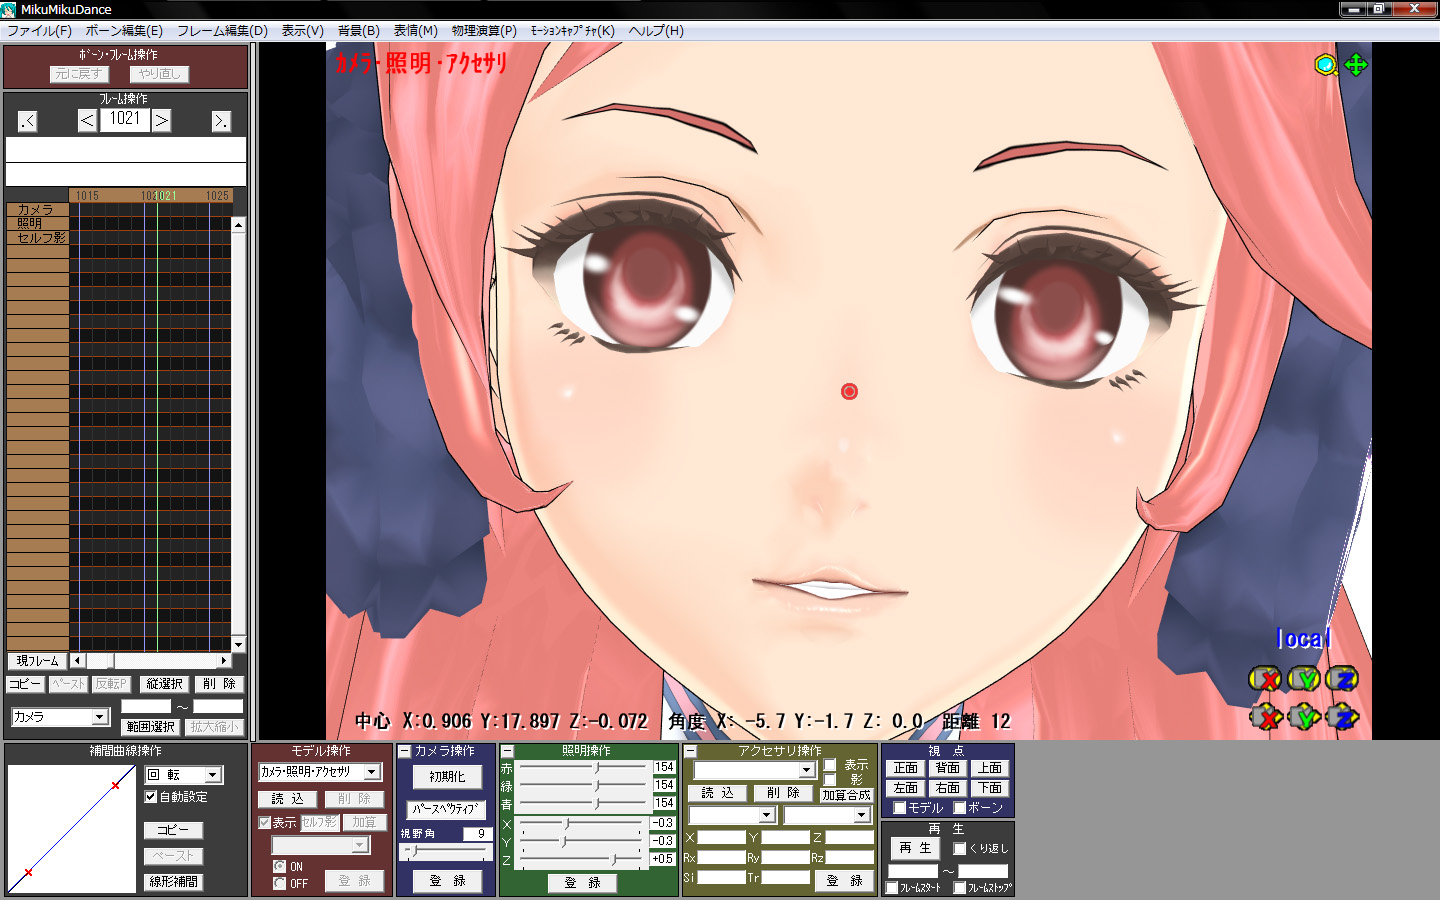This screenshot has height=900, width=1440.
Task: Click the 縦選択 vertical select button
Action: (x=164, y=684)
